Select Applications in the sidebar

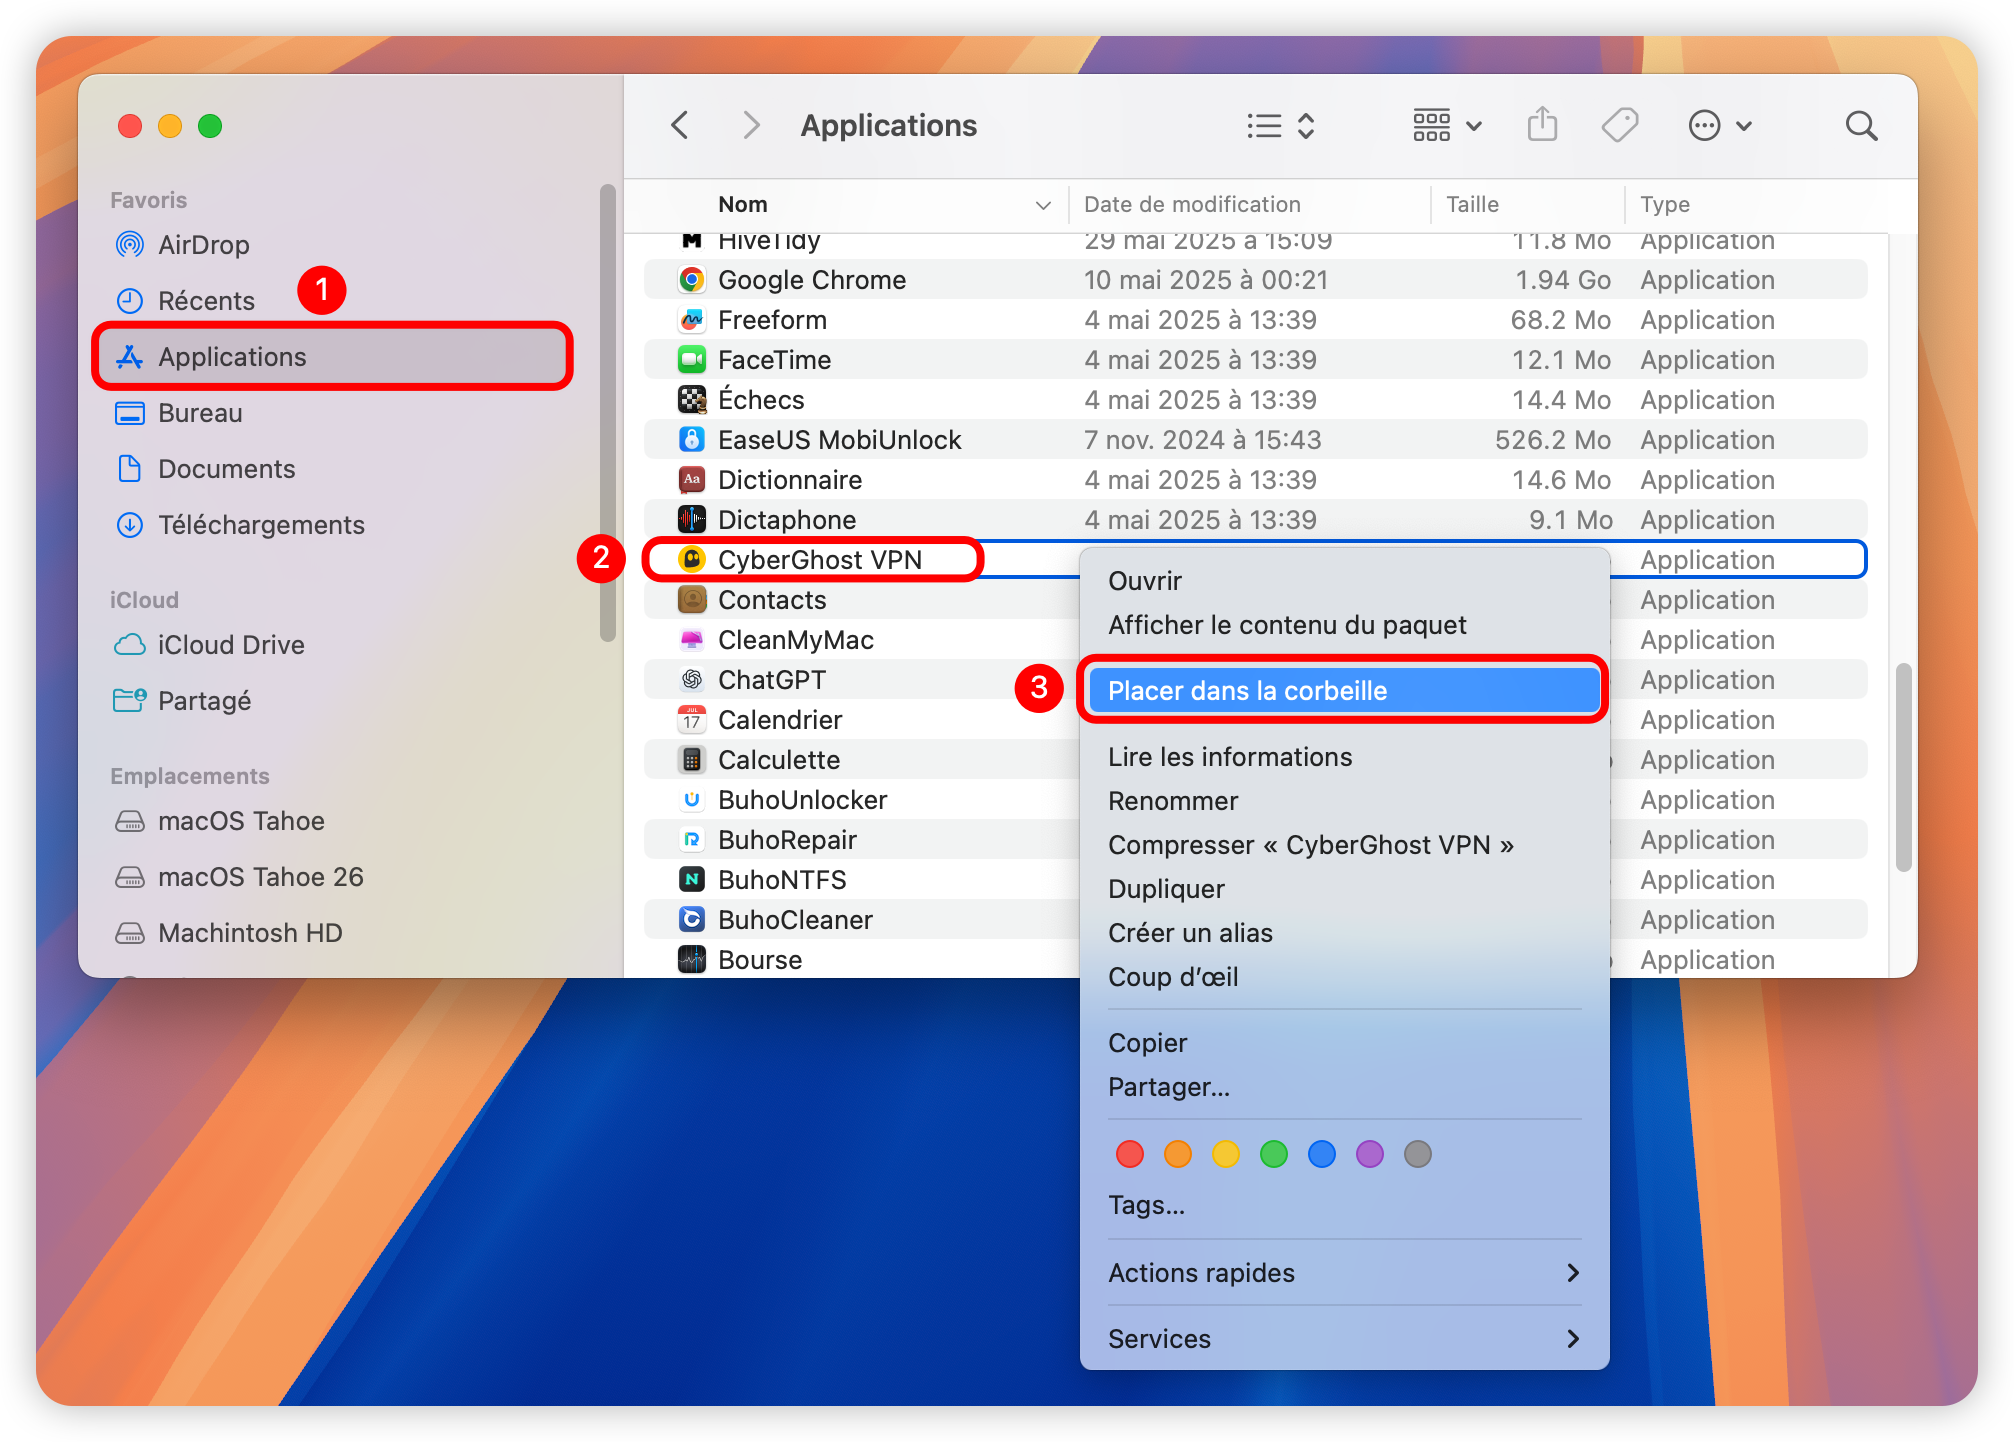(332, 357)
